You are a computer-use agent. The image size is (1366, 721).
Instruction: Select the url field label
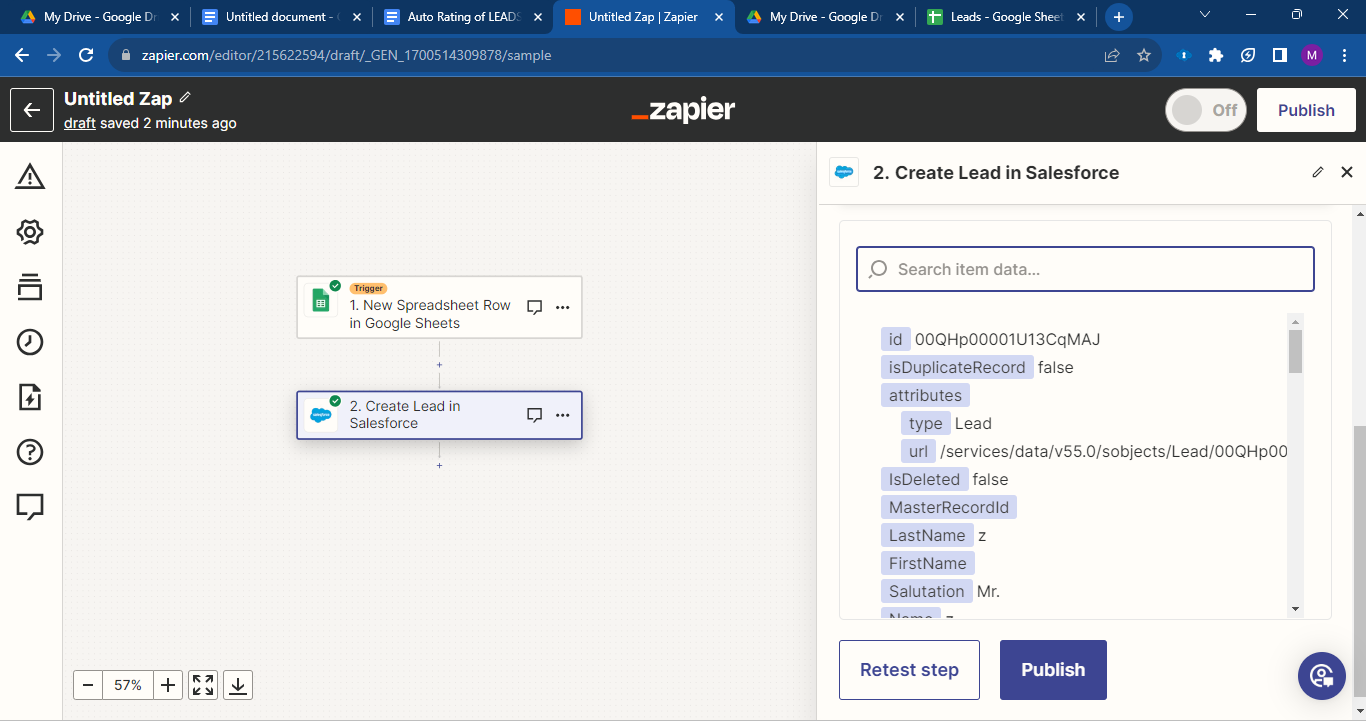coord(918,451)
